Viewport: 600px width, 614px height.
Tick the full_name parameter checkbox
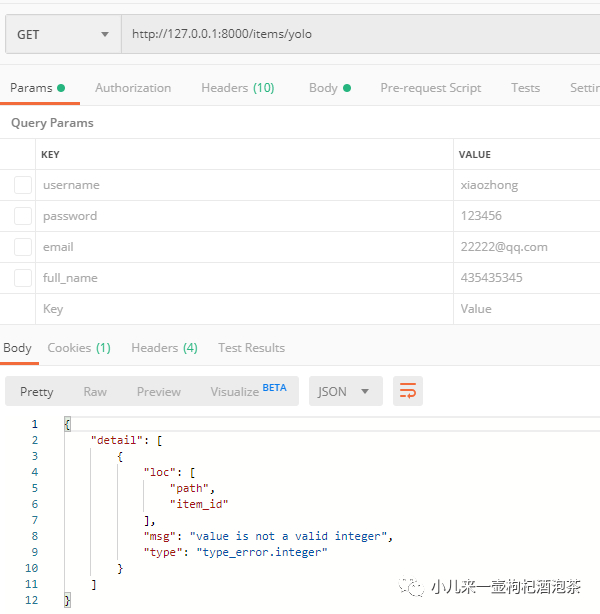22,278
